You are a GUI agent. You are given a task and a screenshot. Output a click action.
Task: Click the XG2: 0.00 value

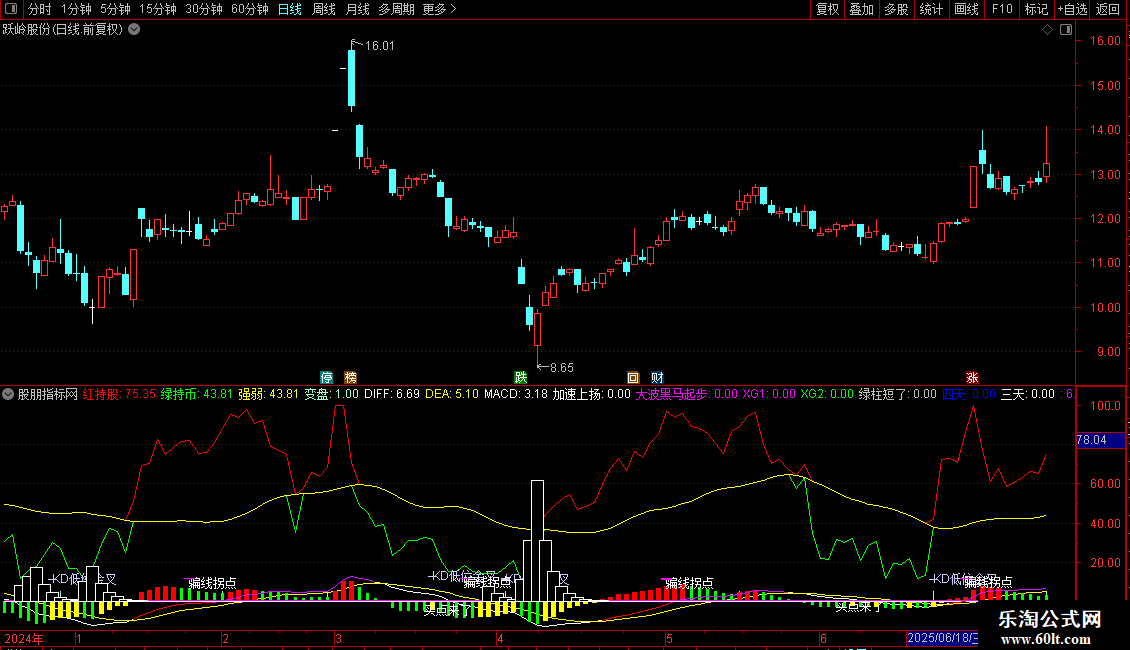827,394
